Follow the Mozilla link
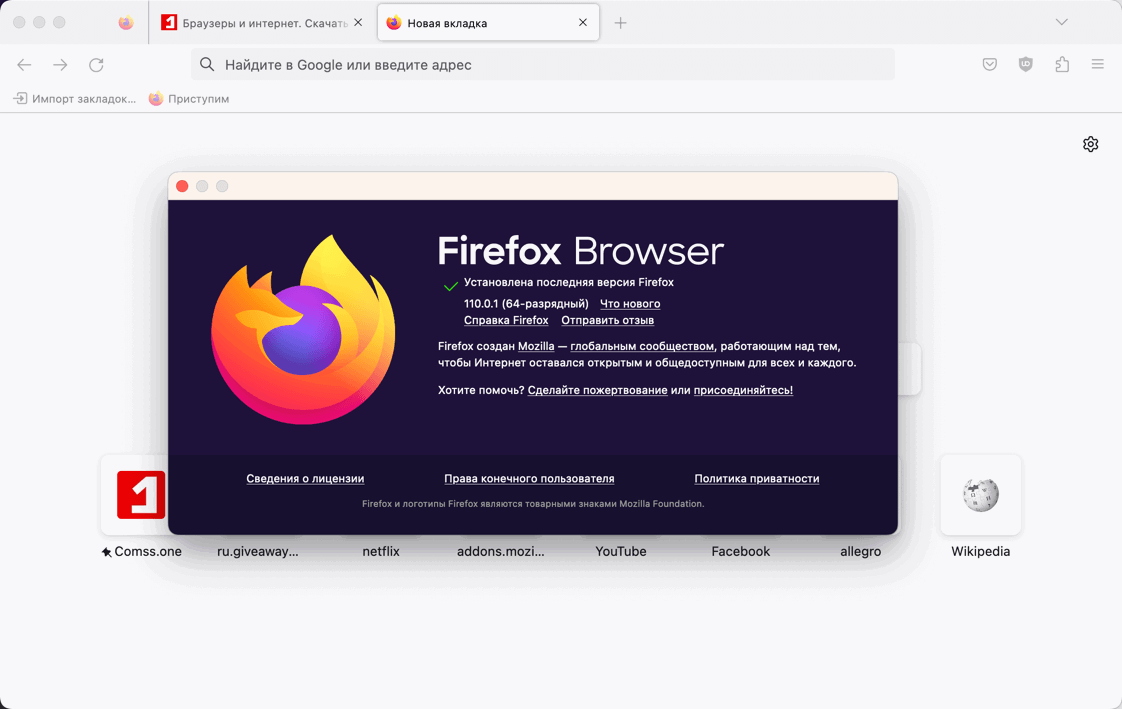Image resolution: width=1122 pixels, height=709 pixels. pos(536,346)
